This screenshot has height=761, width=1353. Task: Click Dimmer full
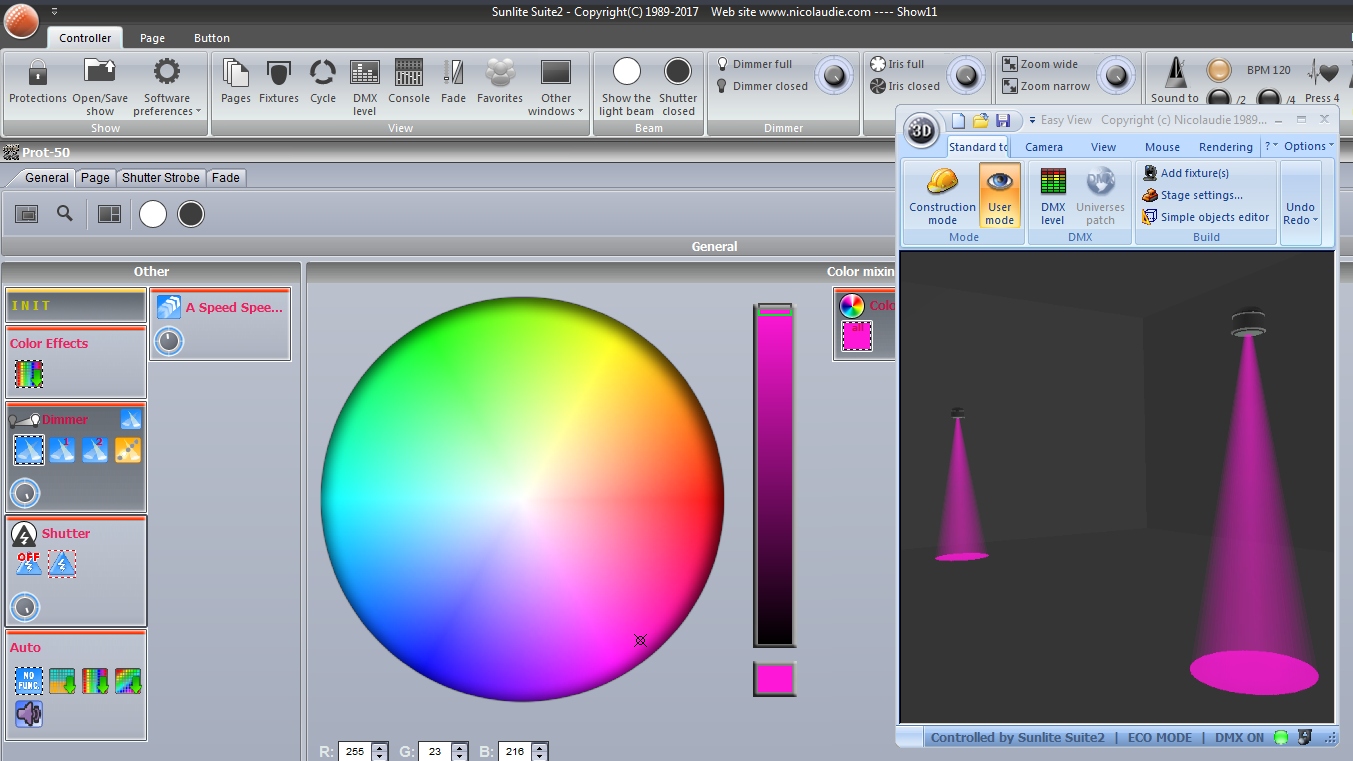click(x=753, y=64)
